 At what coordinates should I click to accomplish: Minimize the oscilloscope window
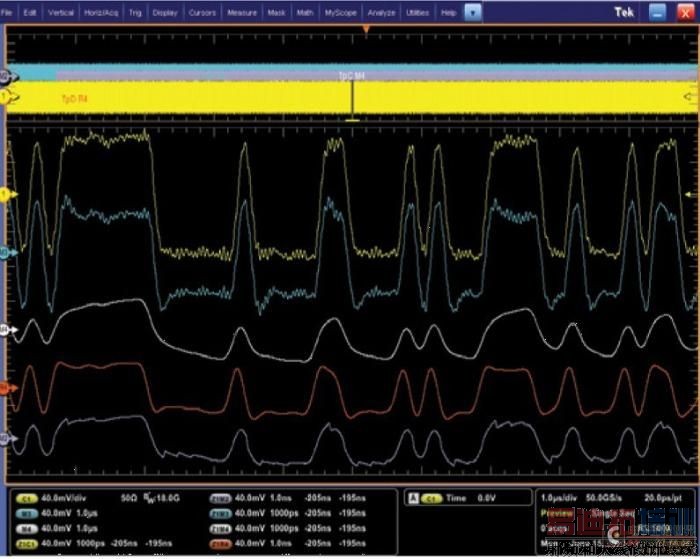coord(657,13)
